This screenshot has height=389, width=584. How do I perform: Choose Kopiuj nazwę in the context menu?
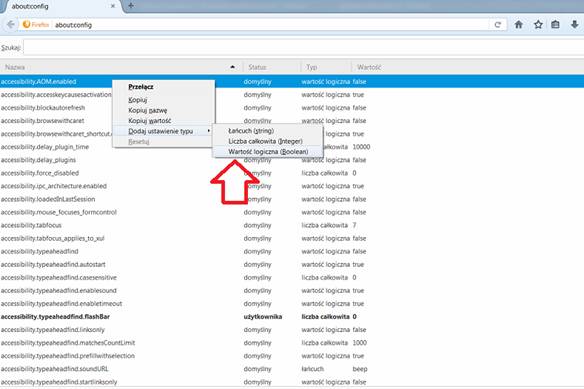(164, 110)
